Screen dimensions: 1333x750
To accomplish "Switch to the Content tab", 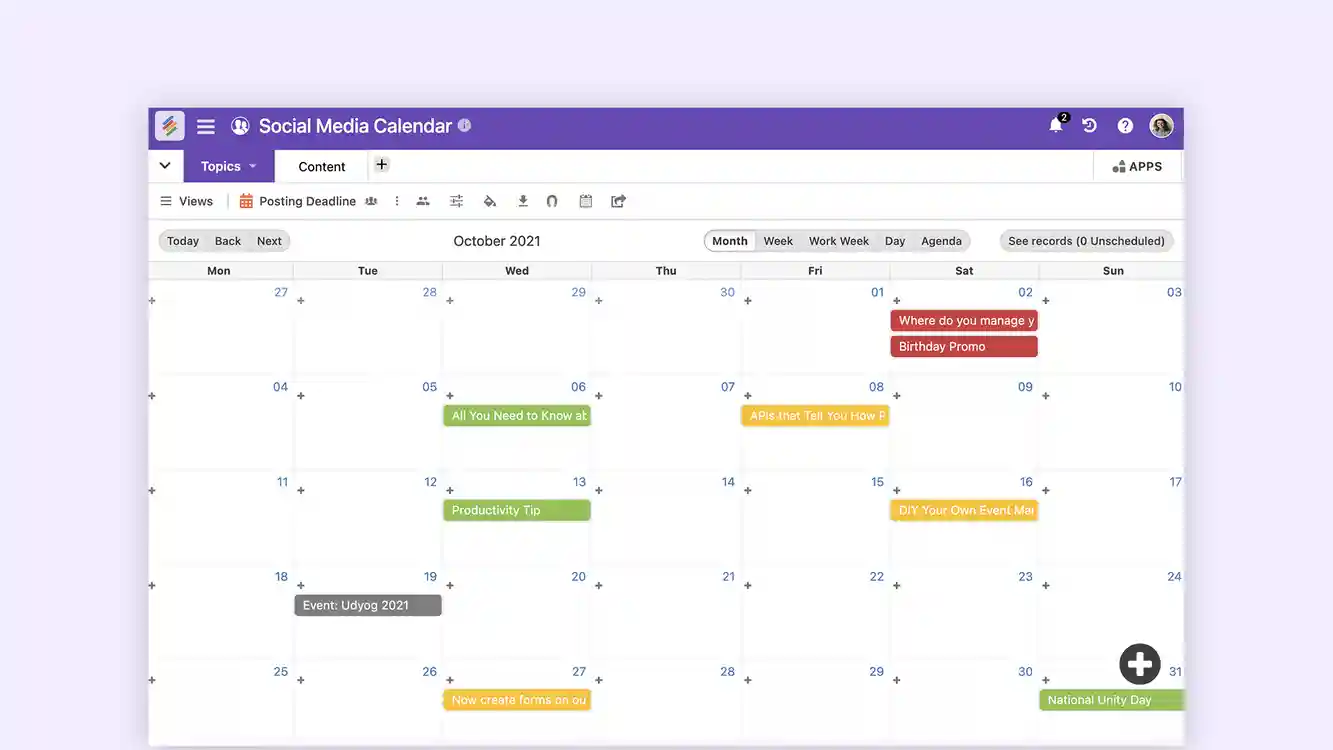I will (320, 165).
